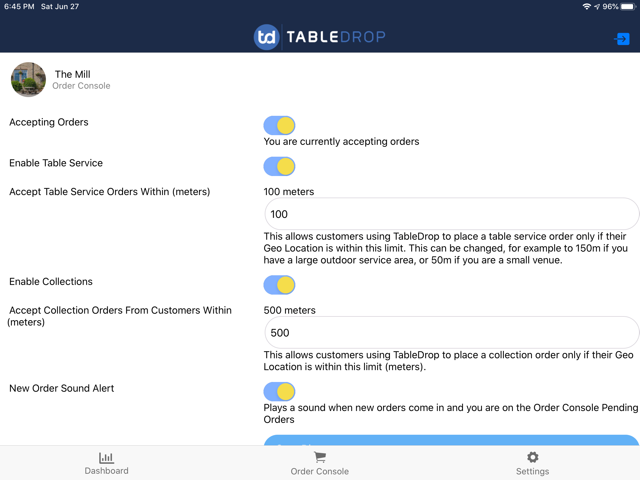Switch to Order Console tab

point(320,463)
